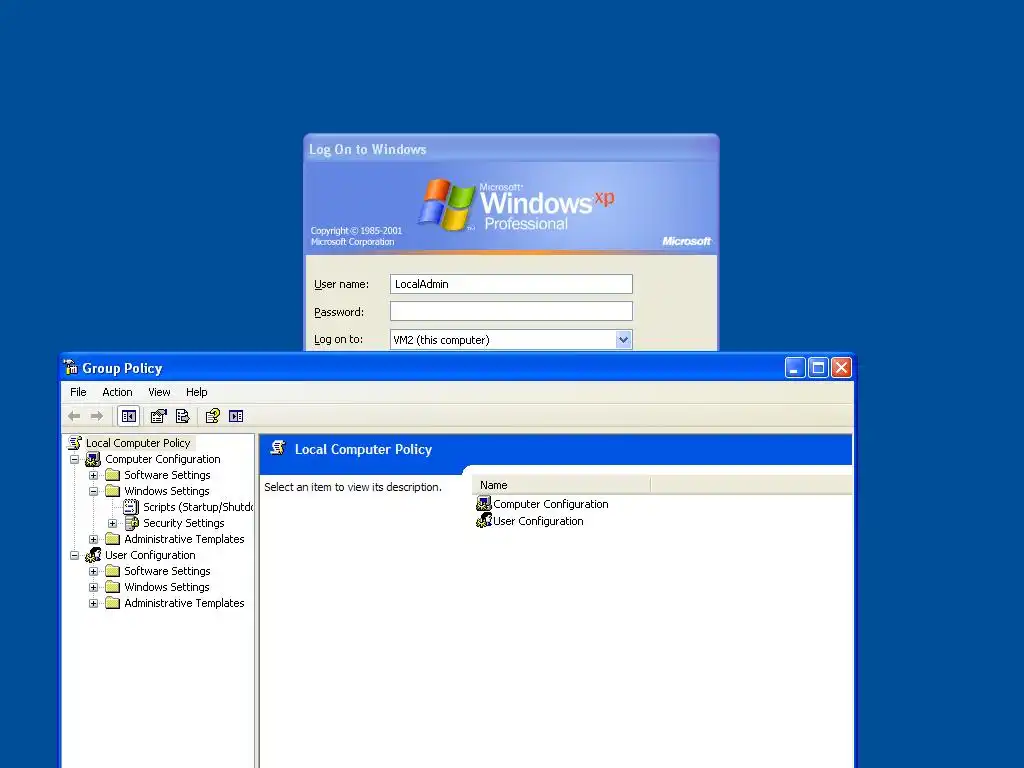Click Software Settings folder icon under Computer Configuration

(113, 475)
